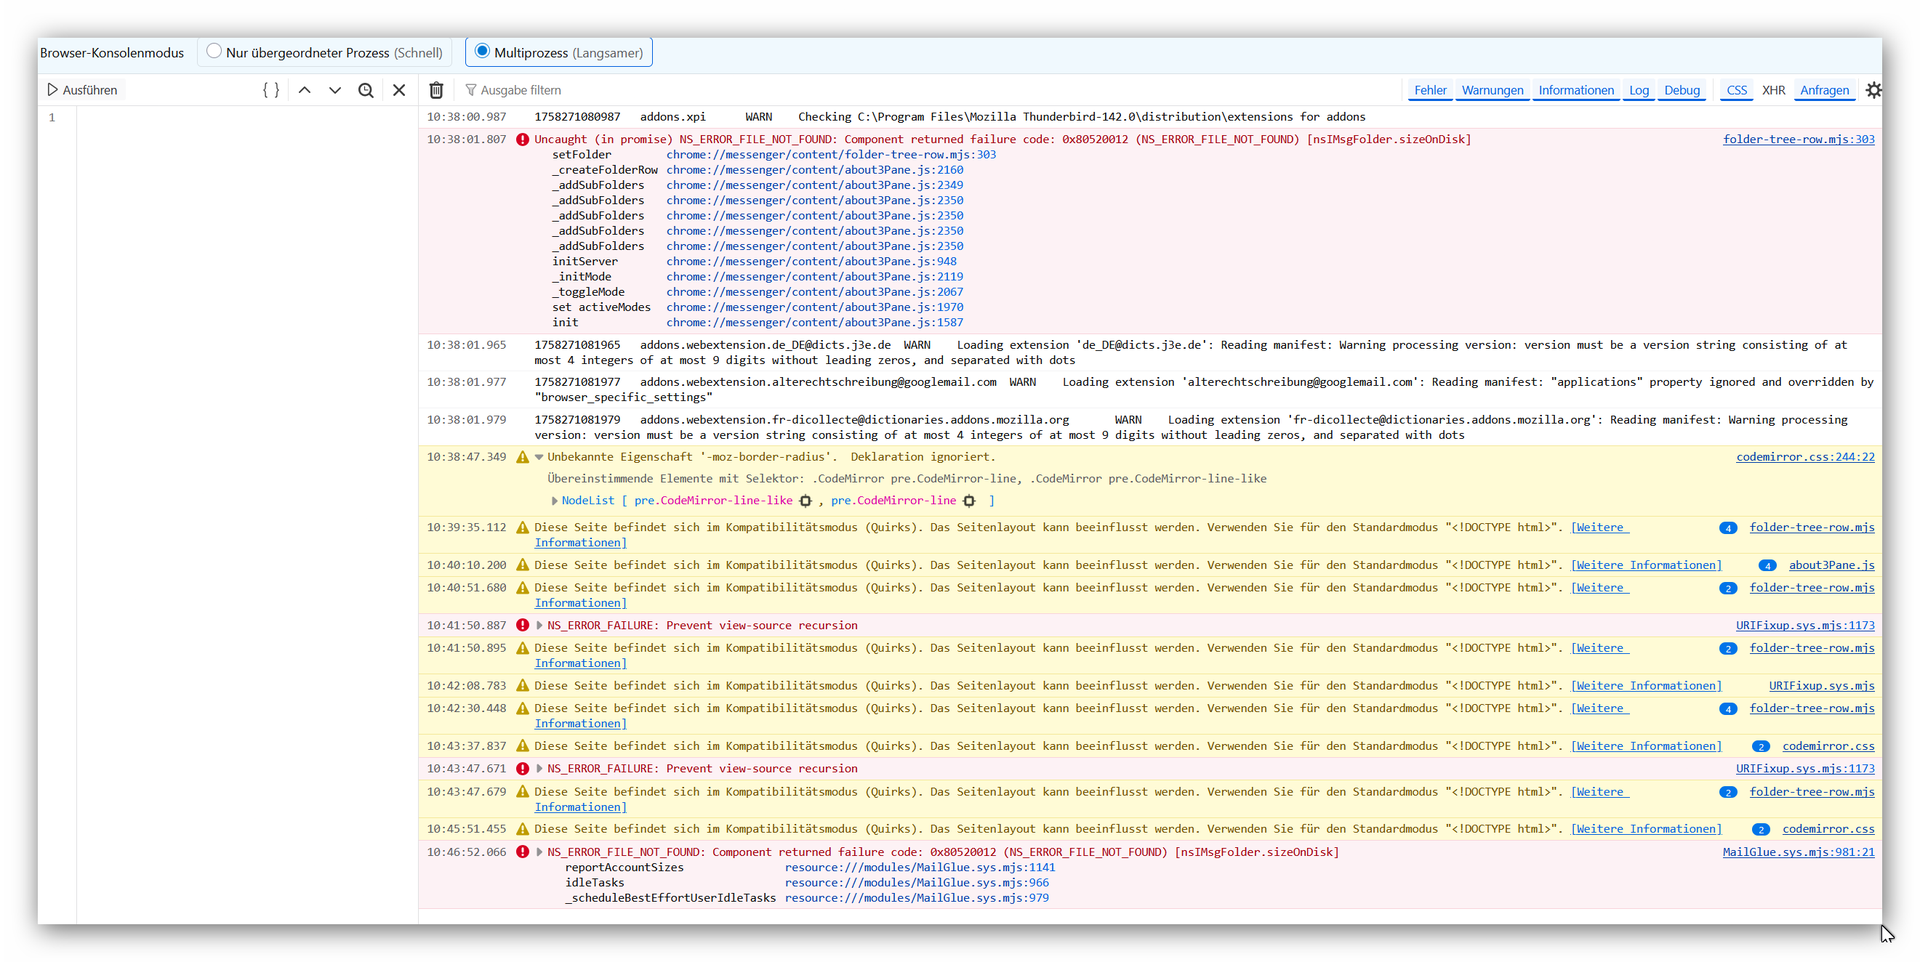The width and height of the screenshot is (1920, 962).
Task: Go to previous expression with up arrow
Action: [305, 90]
